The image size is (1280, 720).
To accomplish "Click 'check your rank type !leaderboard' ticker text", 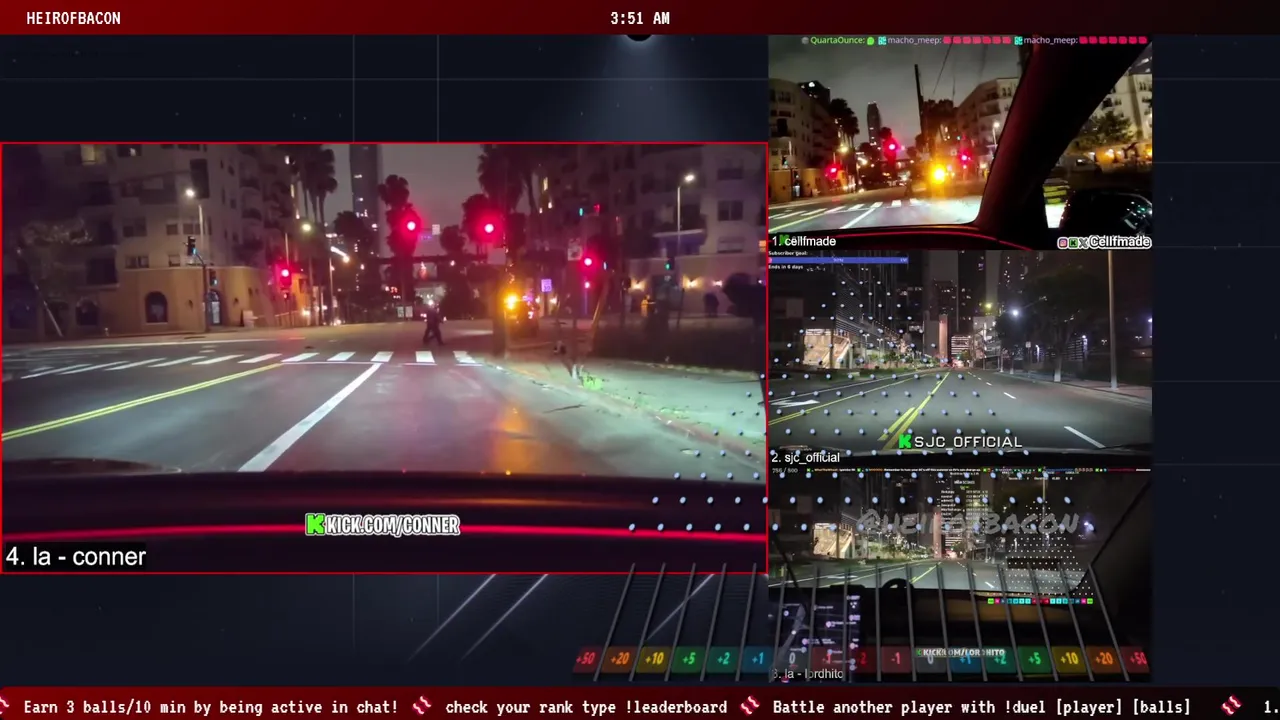I will tap(586, 707).
